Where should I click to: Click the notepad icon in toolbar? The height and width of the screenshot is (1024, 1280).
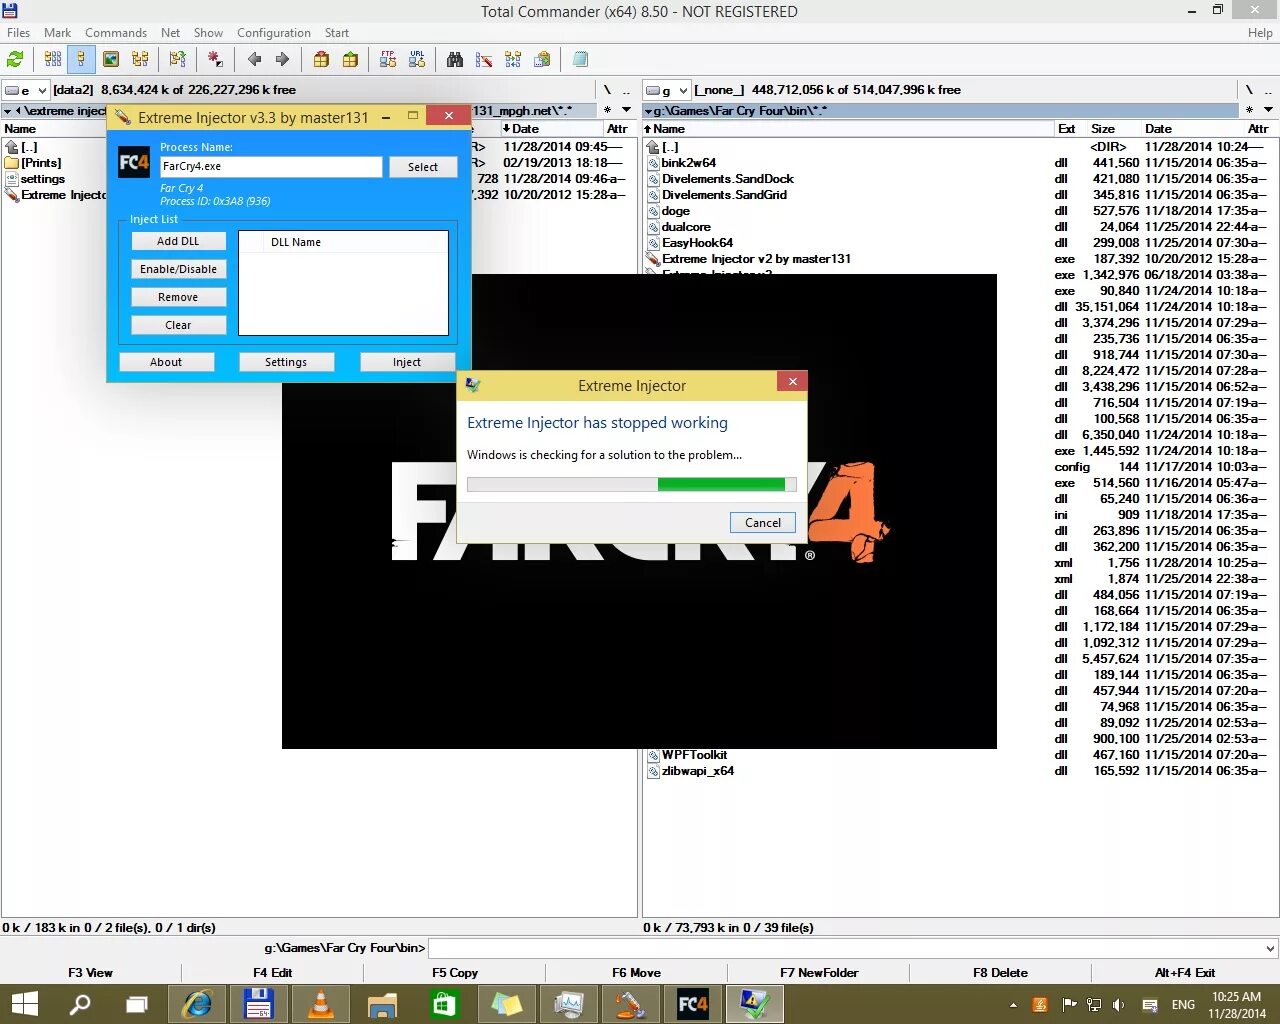click(580, 60)
